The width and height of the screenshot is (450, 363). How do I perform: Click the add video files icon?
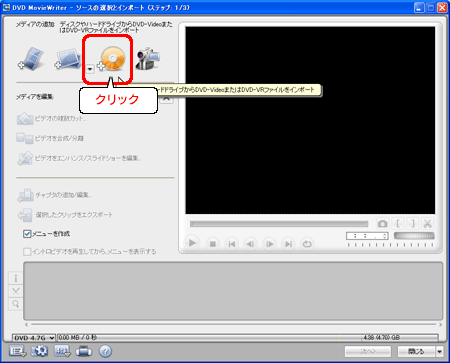(x=31, y=59)
